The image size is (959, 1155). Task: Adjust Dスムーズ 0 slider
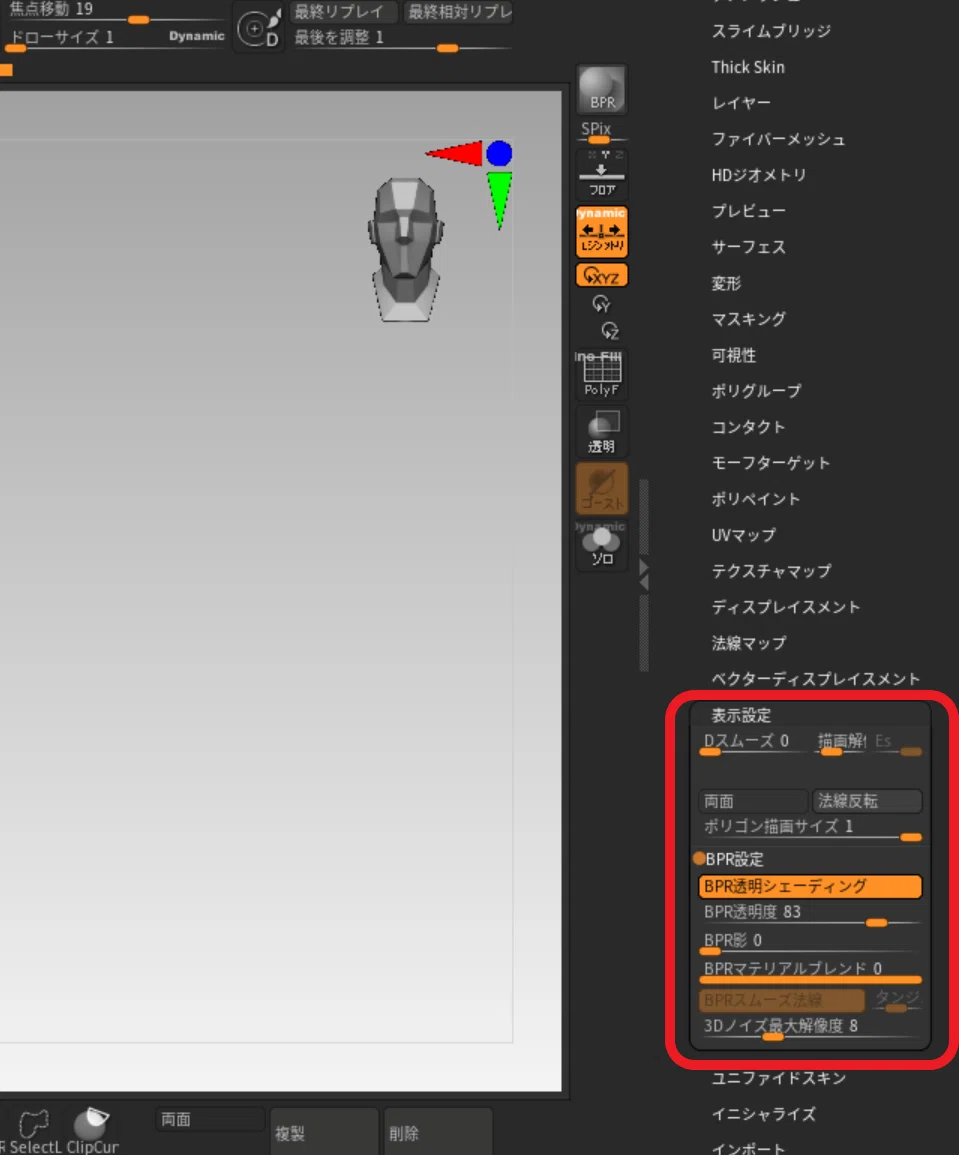pos(752,744)
